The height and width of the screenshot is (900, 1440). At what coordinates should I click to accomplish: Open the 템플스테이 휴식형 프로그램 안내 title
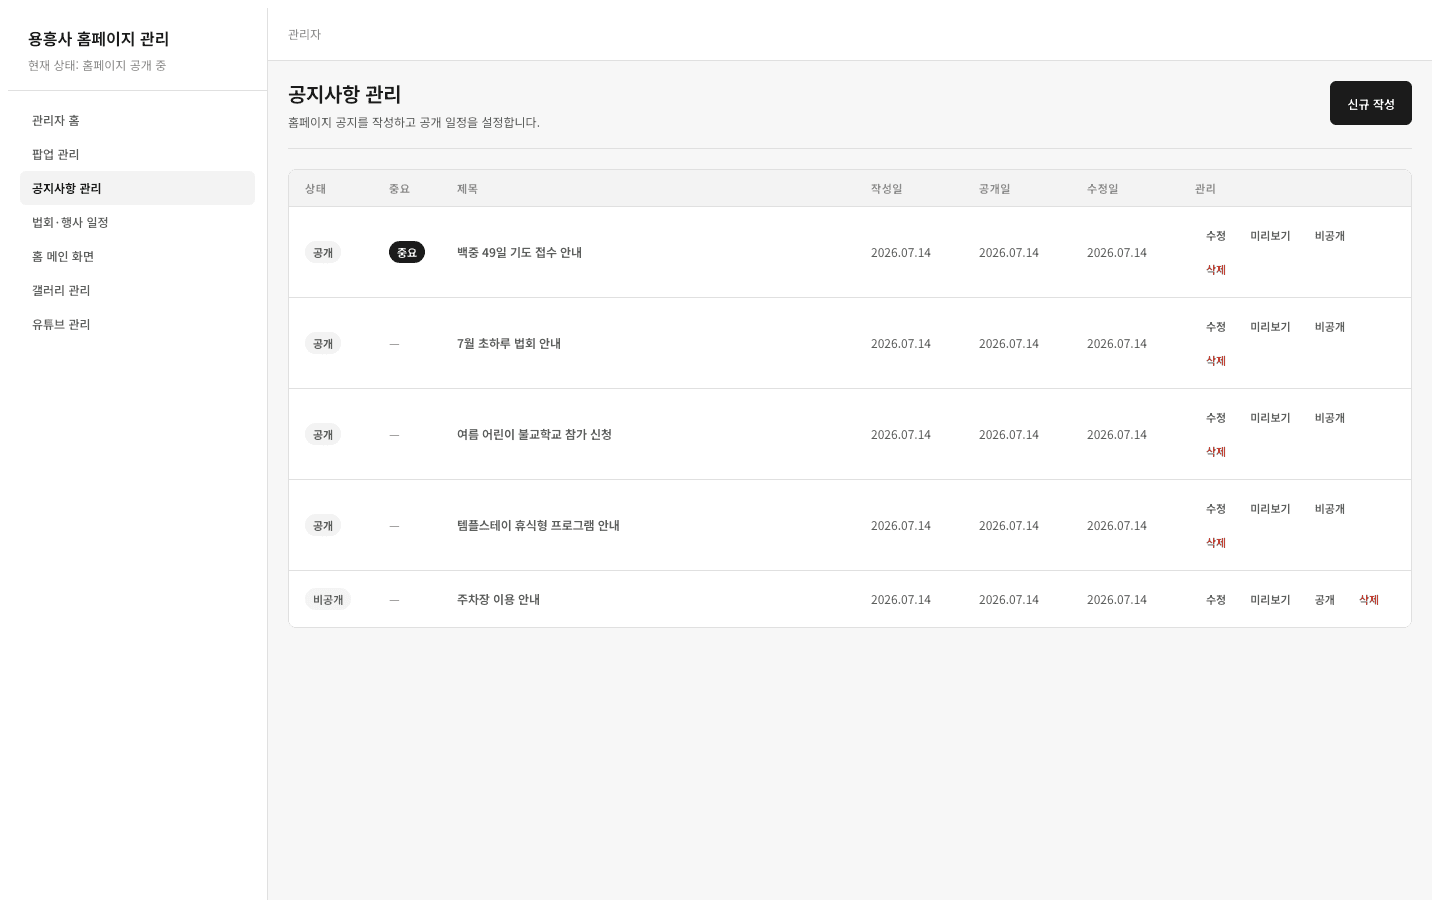tap(538, 526)
